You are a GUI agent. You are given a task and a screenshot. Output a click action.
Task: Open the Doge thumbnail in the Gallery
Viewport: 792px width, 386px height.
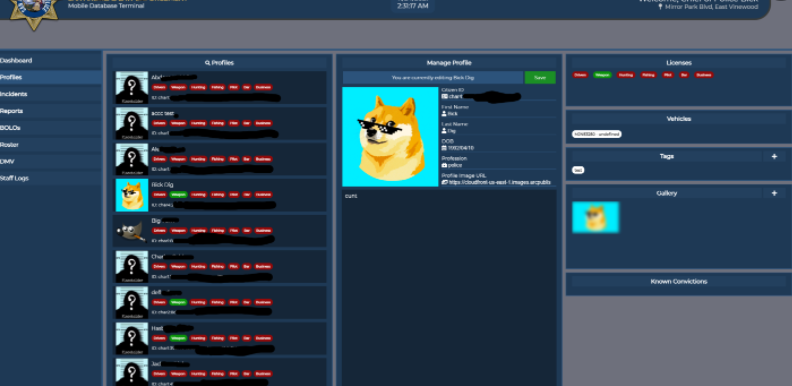point(596,217)
